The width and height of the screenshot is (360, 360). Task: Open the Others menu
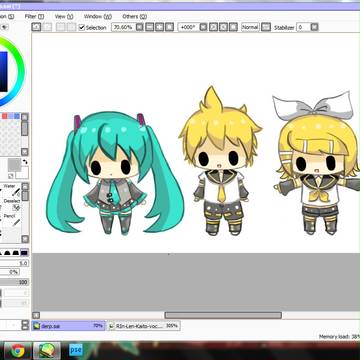tap(134, 16)
